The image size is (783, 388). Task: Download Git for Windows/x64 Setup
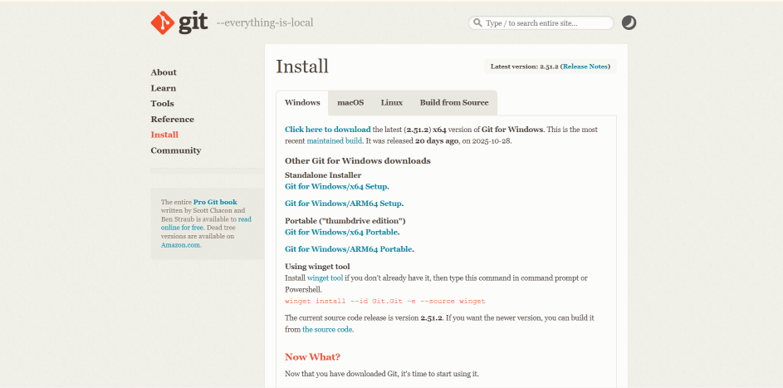point(336,187)
